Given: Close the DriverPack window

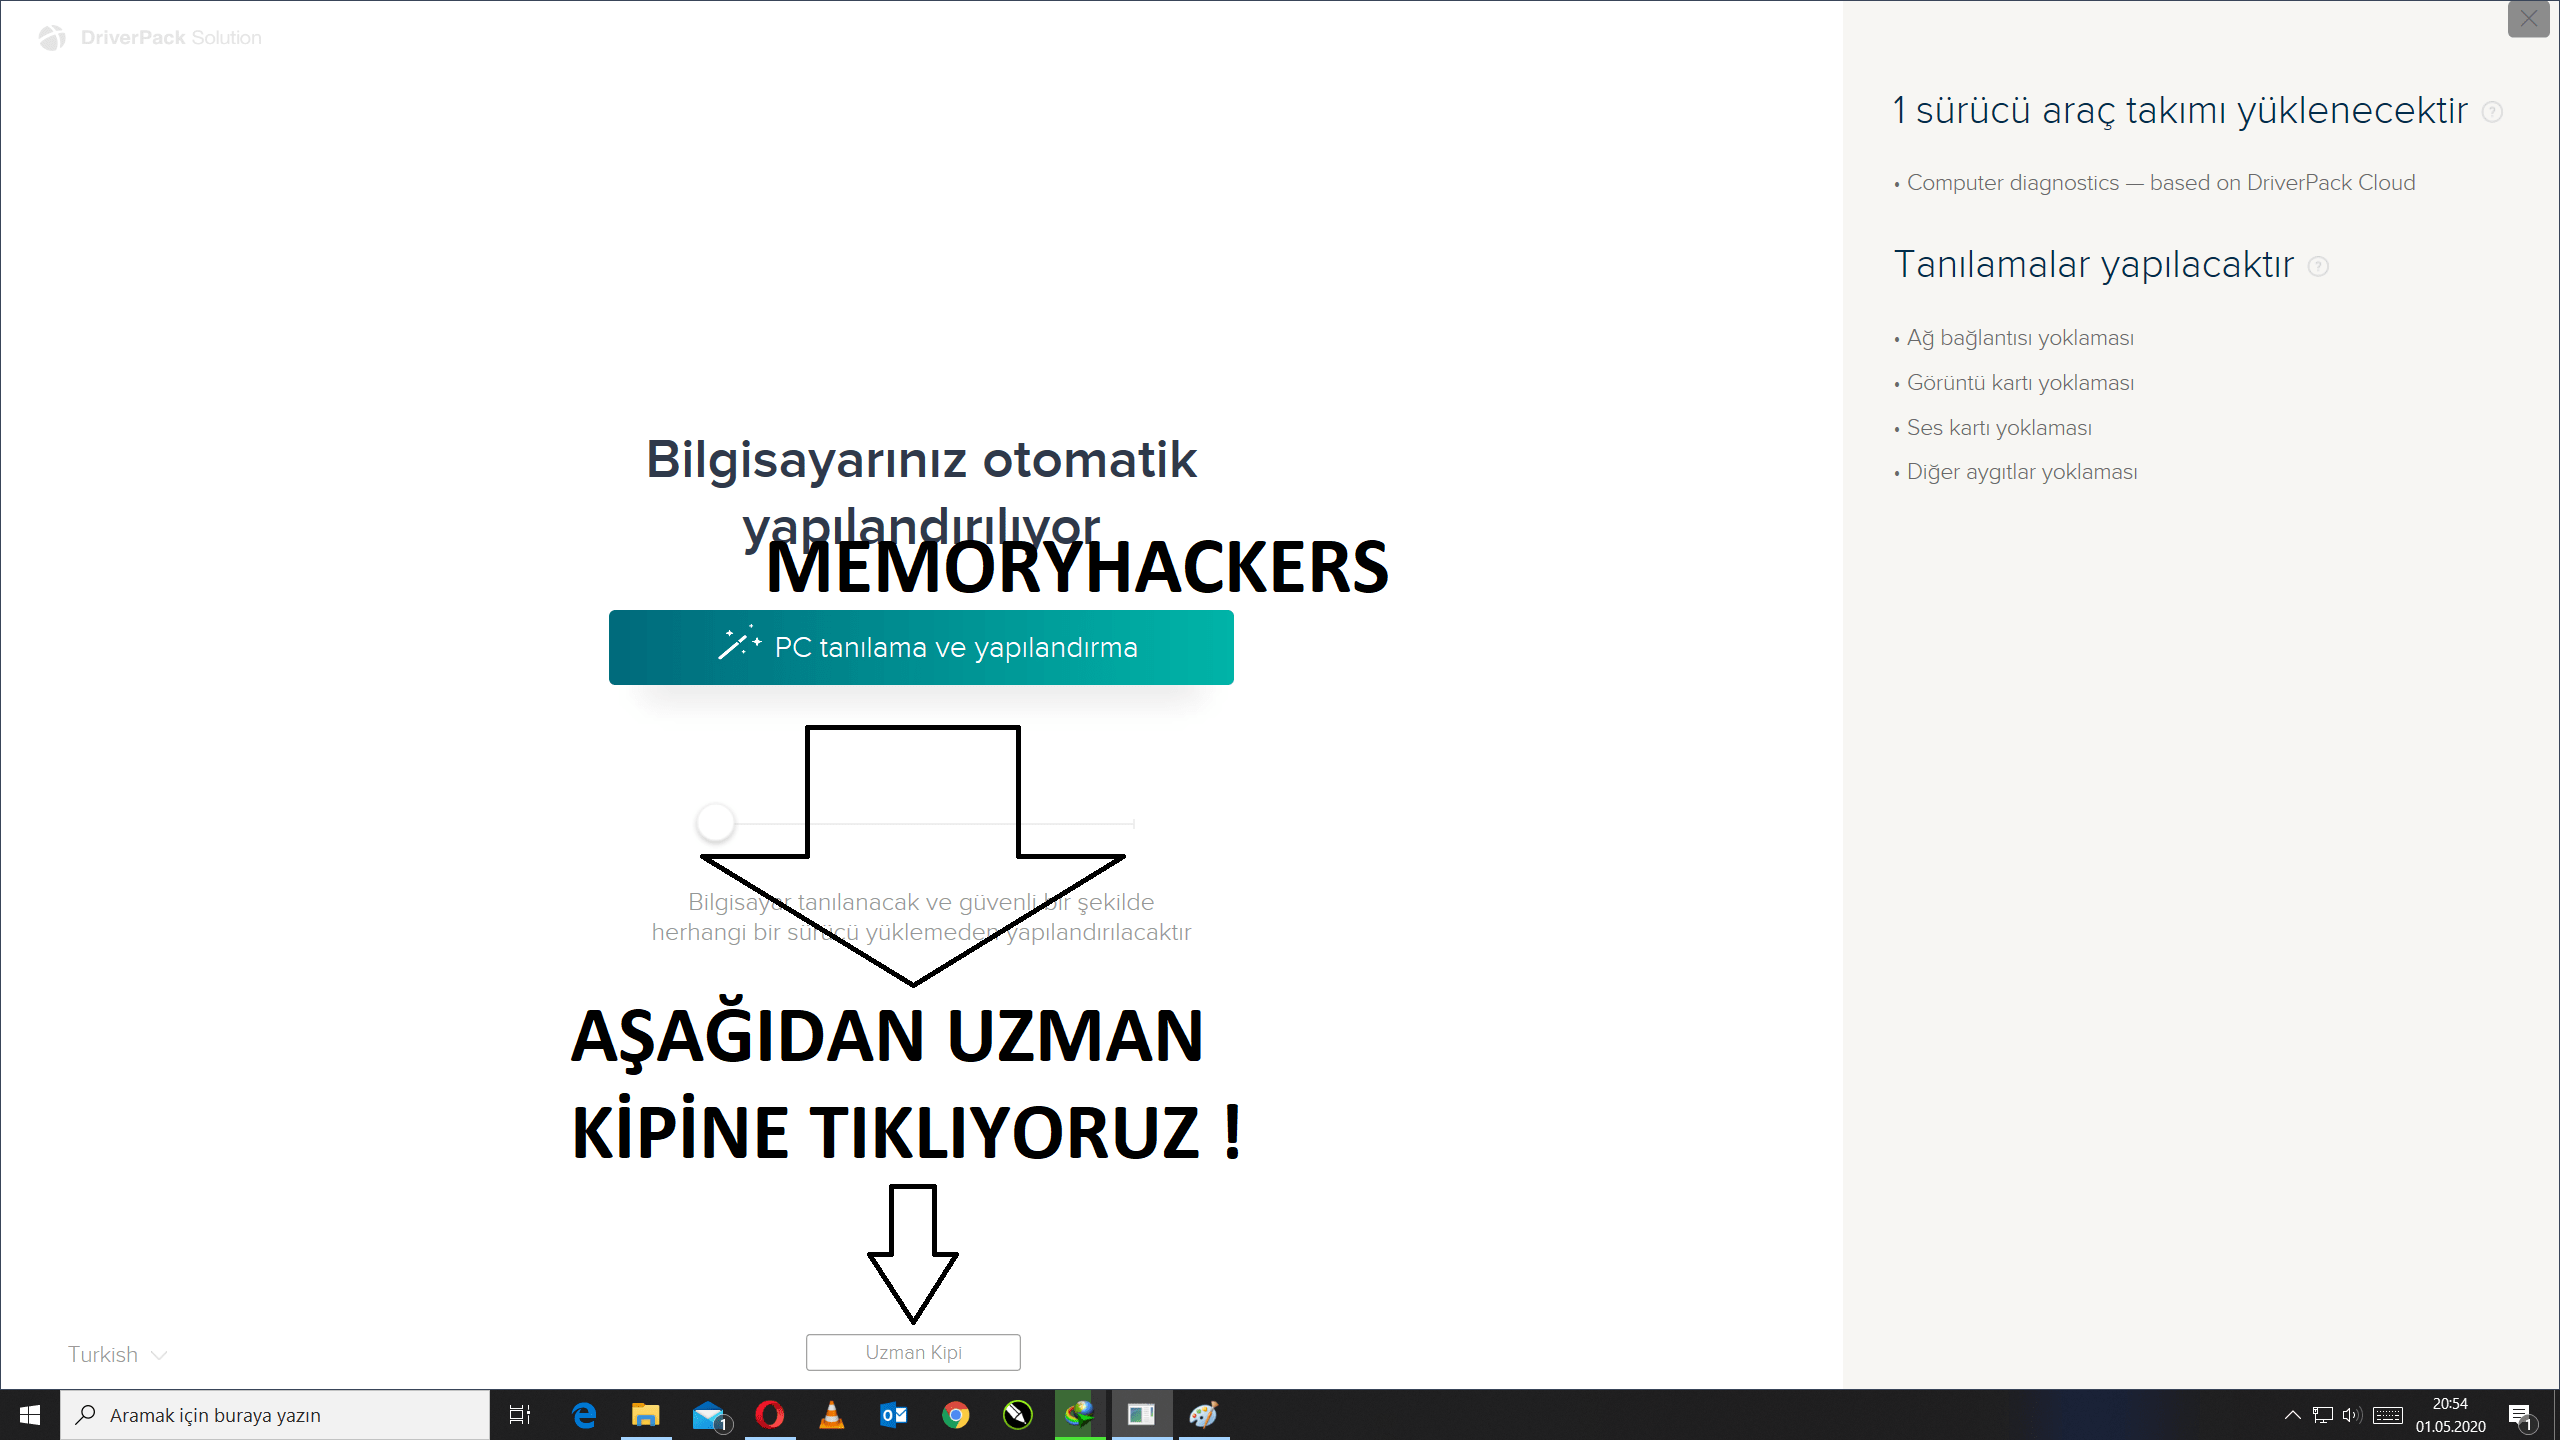Looking at the screenshot, I should point(2528,18).
